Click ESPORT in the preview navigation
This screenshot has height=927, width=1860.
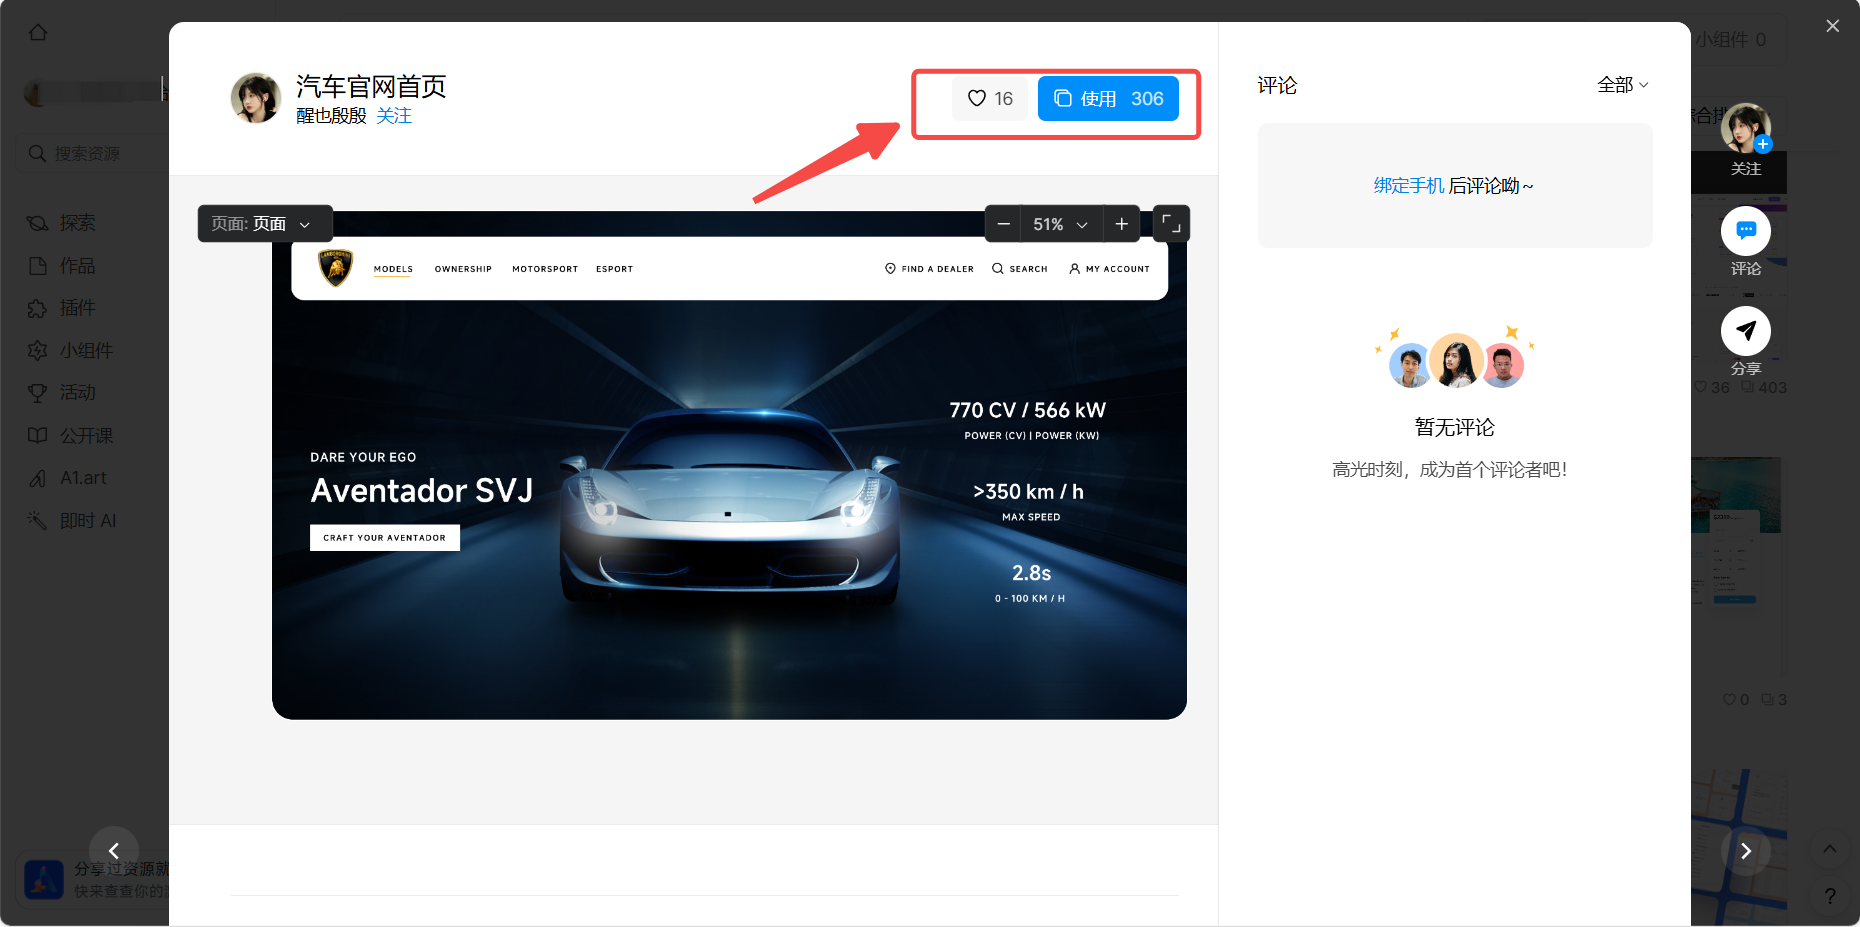tap(614, 269)
